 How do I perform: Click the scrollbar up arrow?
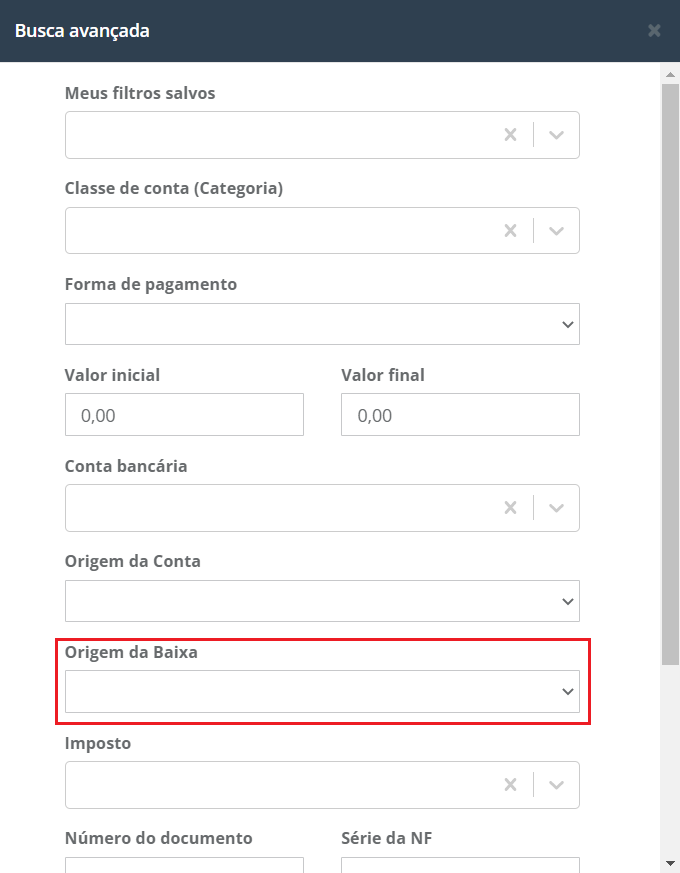(670, 74)
